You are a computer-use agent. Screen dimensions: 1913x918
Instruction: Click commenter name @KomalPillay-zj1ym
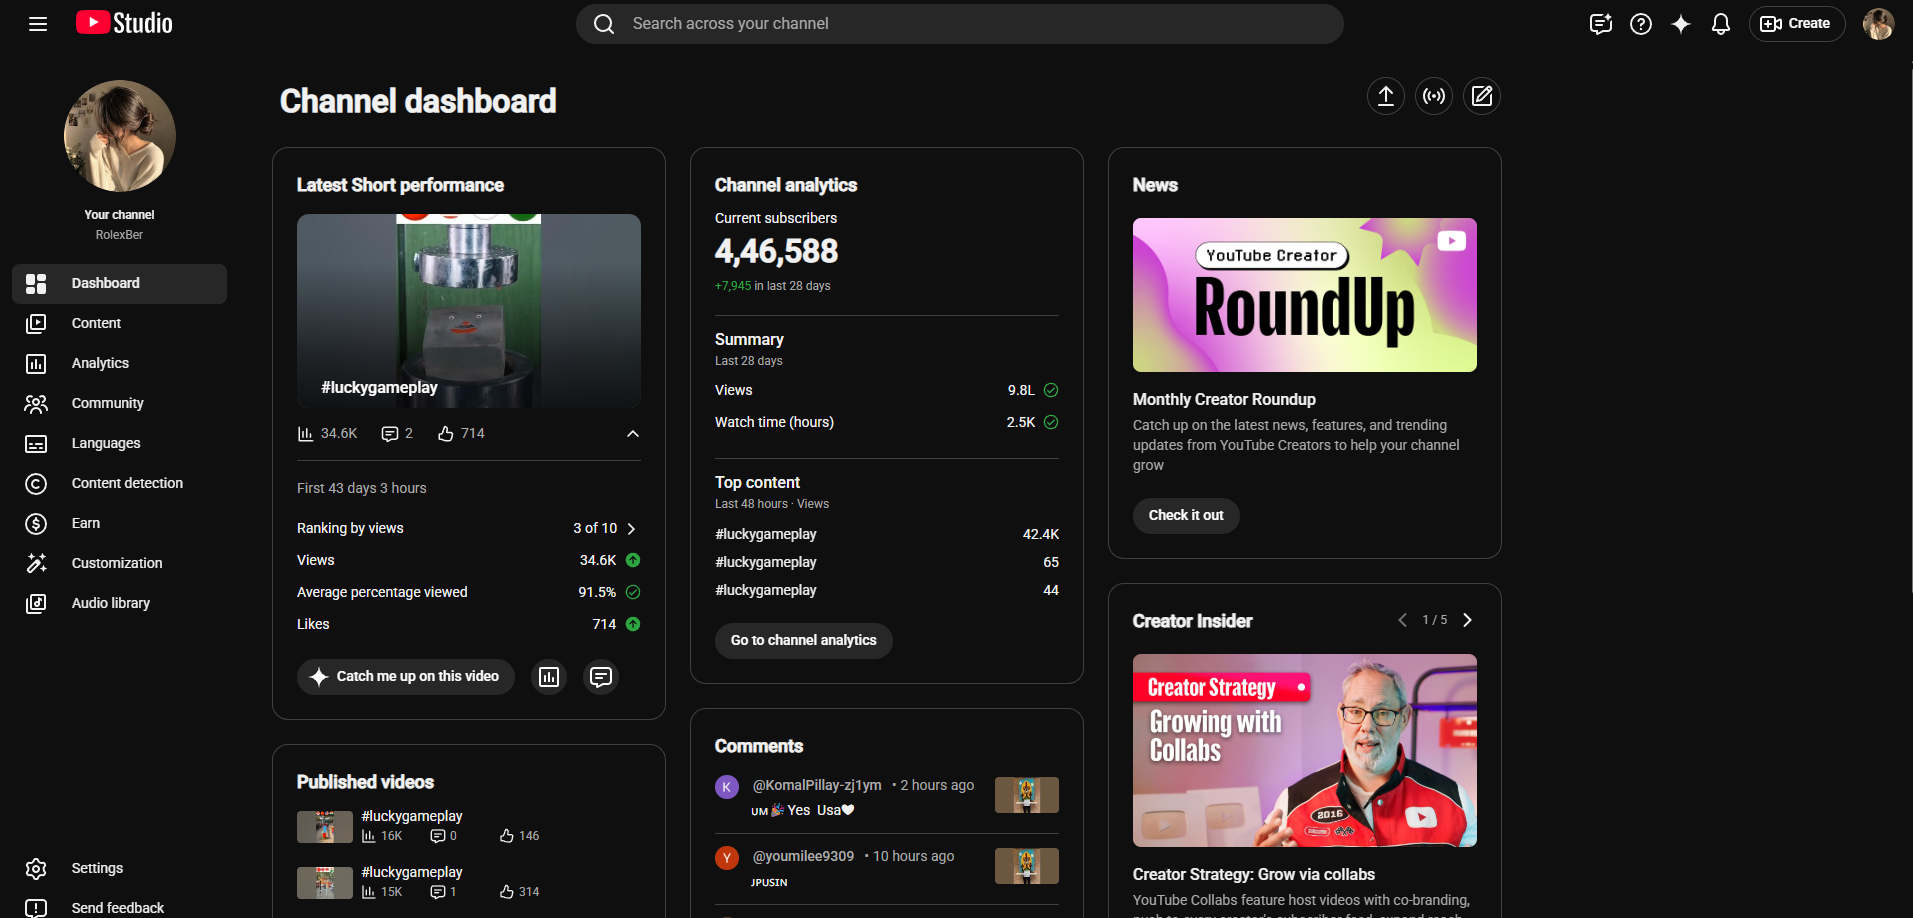(817, 785)
